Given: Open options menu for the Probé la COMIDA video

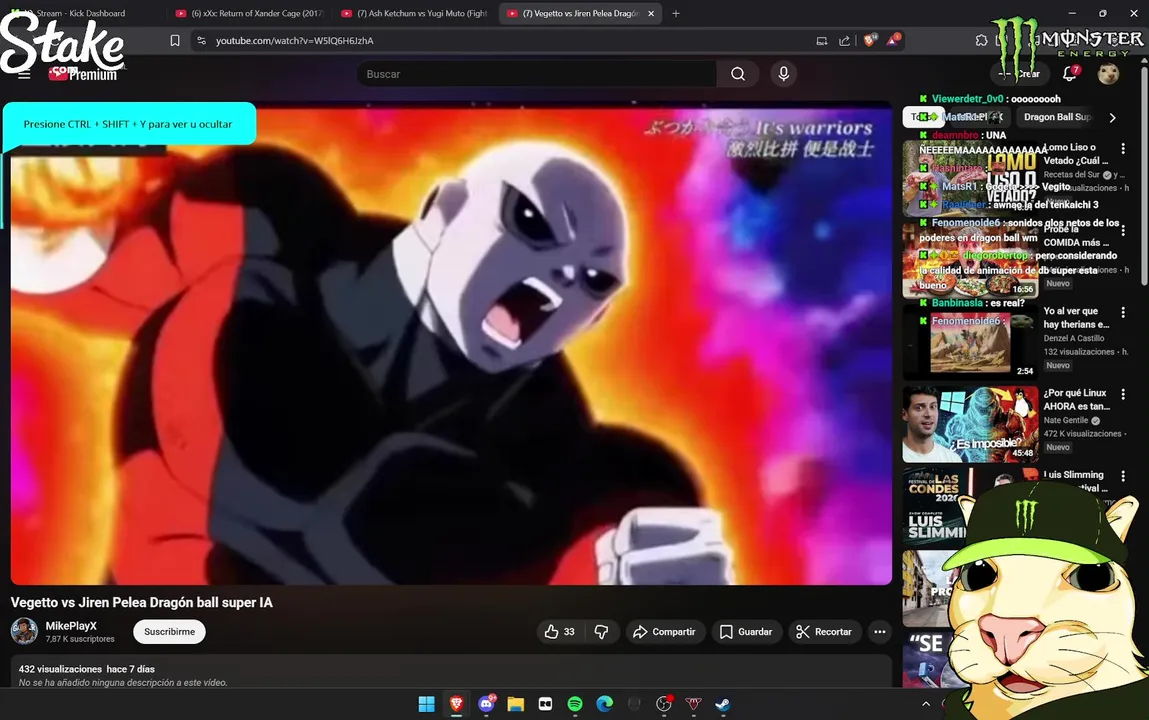Looking at the screenshot, I should click(1123, 231).
